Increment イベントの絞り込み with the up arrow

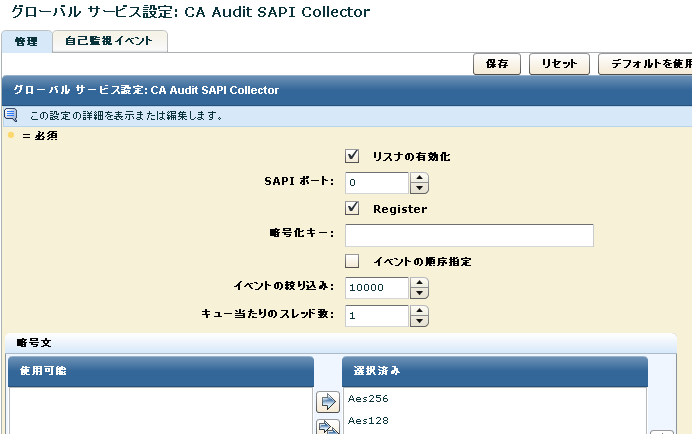420,282
